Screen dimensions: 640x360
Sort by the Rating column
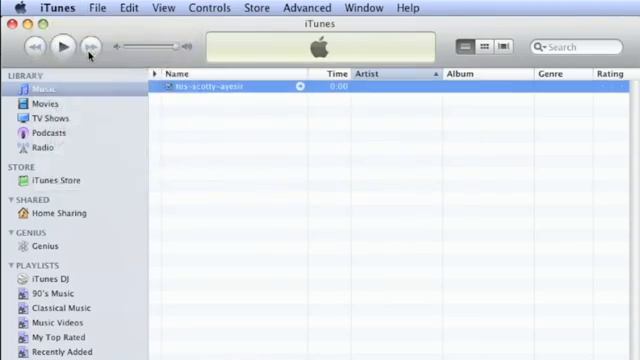[x=611, y=74]
